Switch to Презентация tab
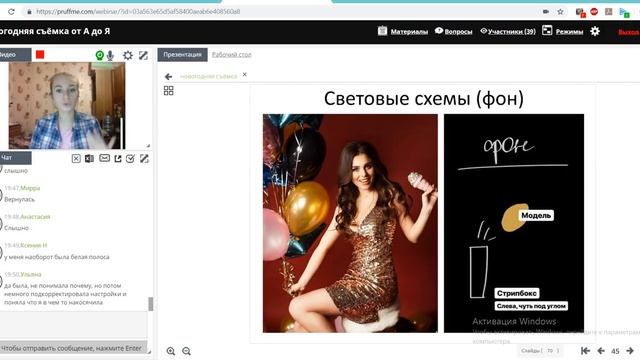640x360 pixels. 182,55
